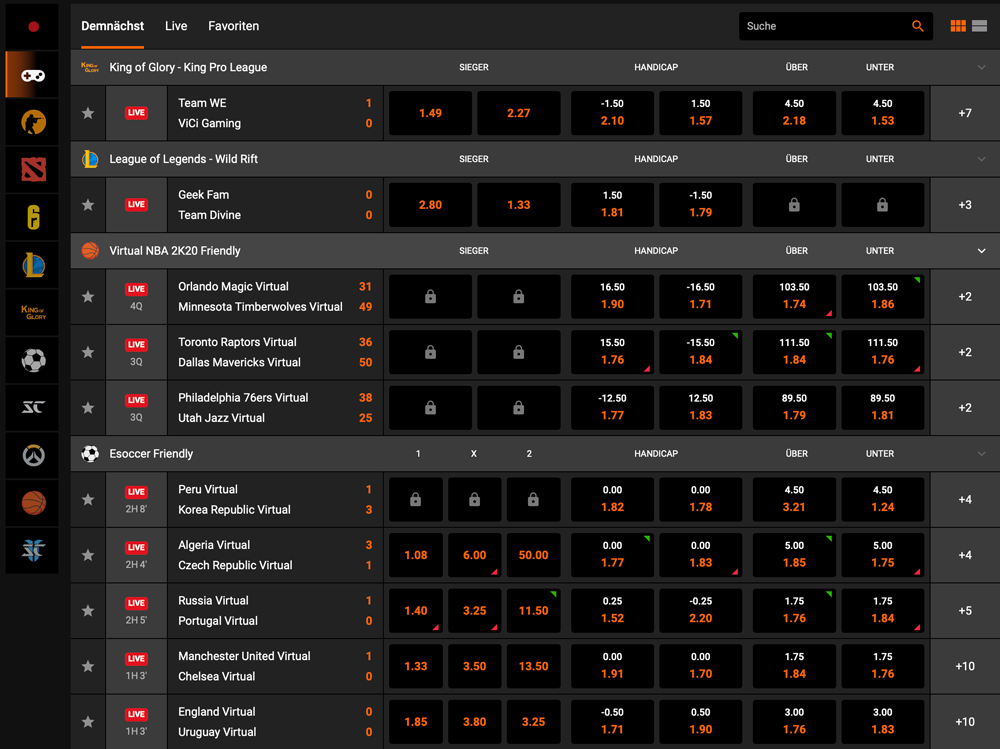This screenshot has height=749, width=1000.
Task: Open the StarCraft SC sidebar icon
Action: pyautogui.click(x=33, y=408)
